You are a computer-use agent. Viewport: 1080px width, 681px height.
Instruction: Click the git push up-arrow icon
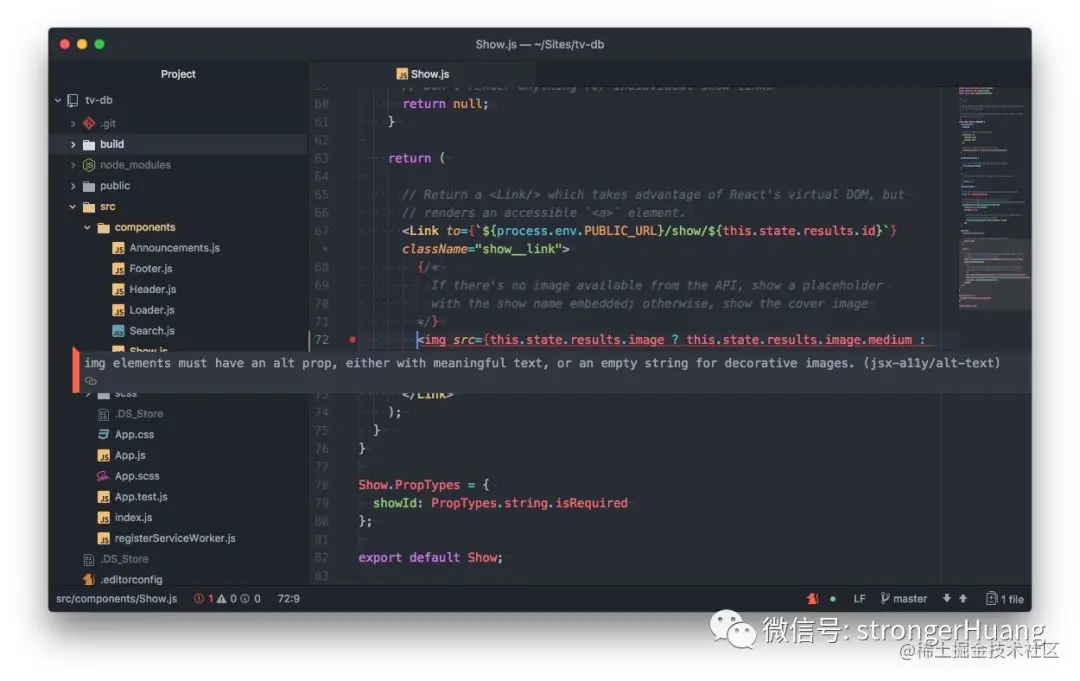tap(963, 598)
